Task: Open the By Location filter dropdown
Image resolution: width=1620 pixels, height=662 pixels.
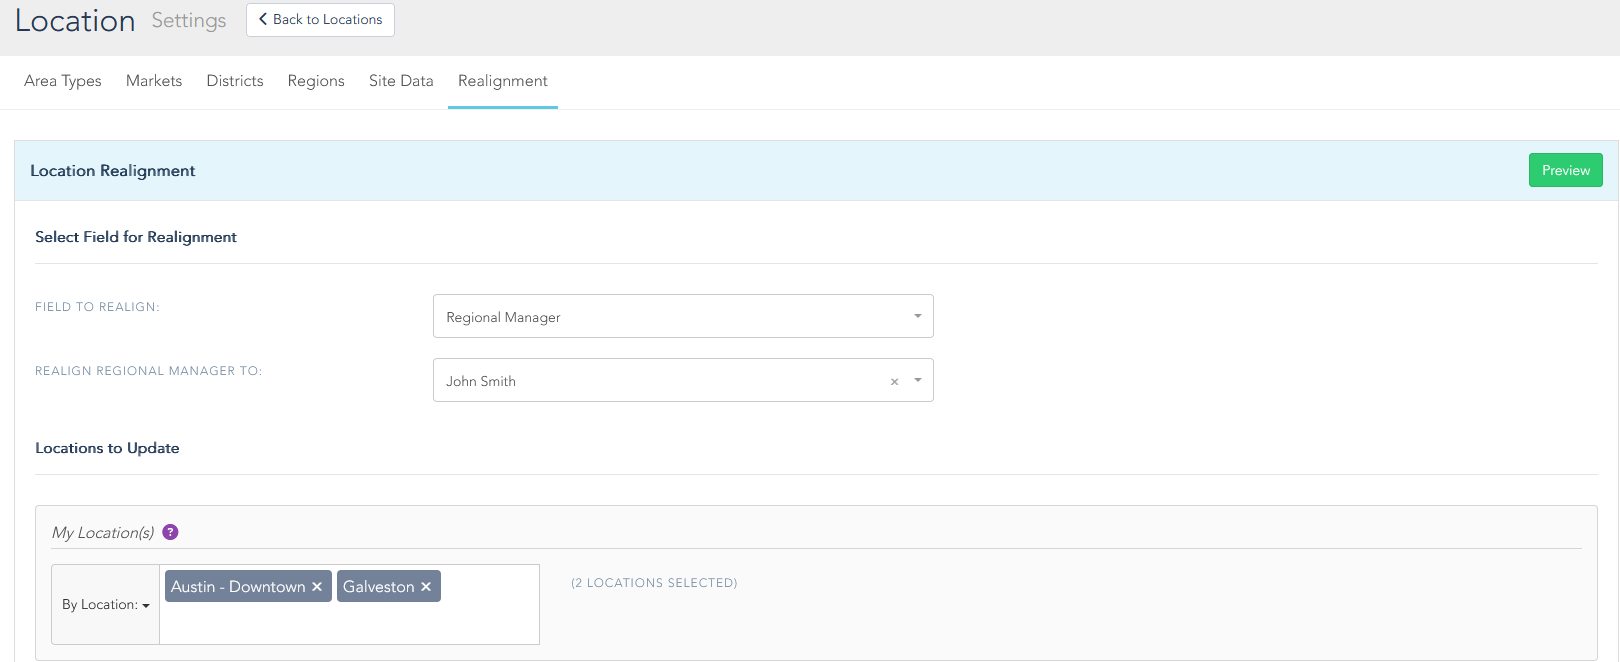Action: coord(105,605)
